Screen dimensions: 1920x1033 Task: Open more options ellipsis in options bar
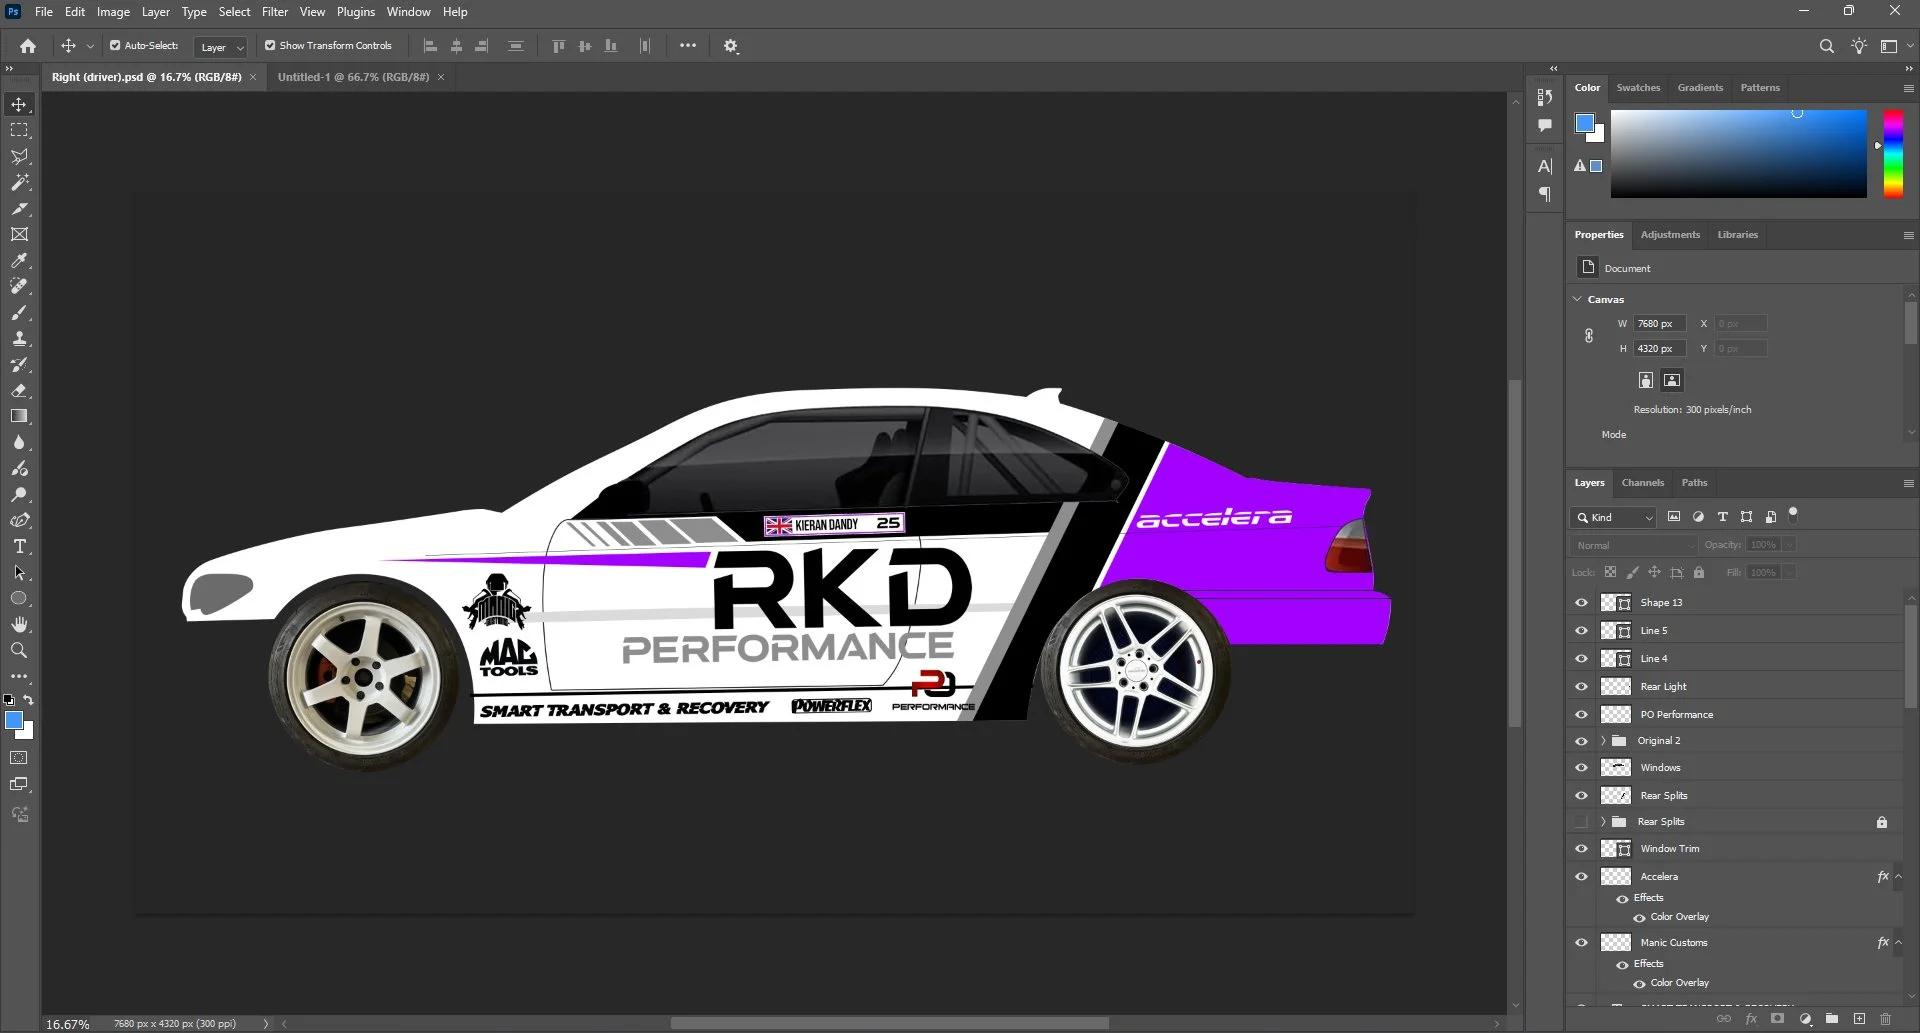click(x=688, y=46)
